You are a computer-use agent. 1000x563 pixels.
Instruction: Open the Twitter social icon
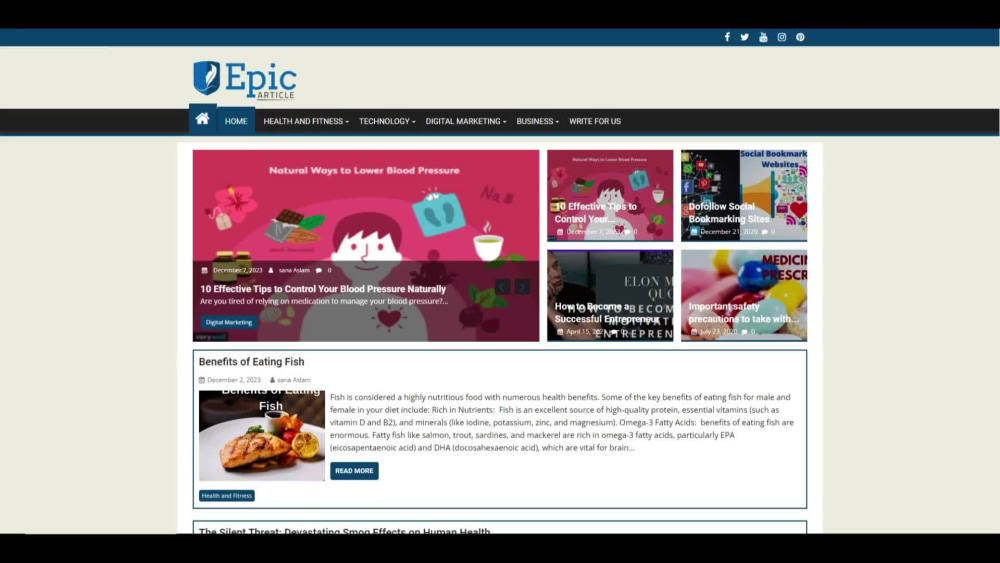pos(744,37)
